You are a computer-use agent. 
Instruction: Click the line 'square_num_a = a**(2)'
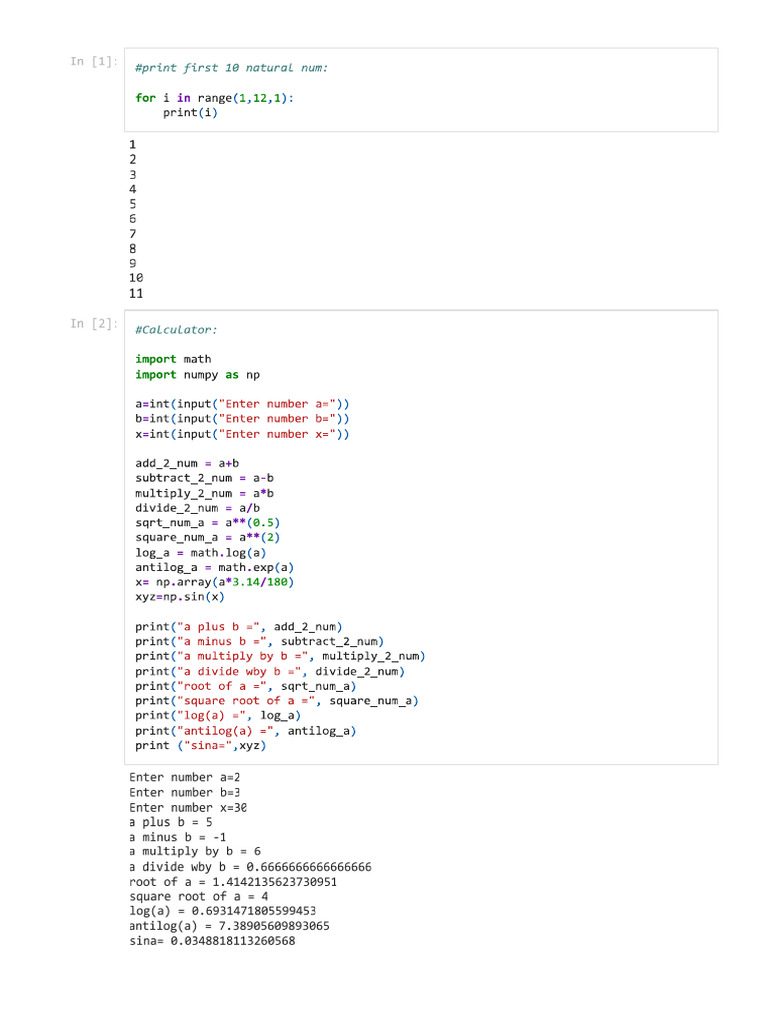tap(208, 537)
